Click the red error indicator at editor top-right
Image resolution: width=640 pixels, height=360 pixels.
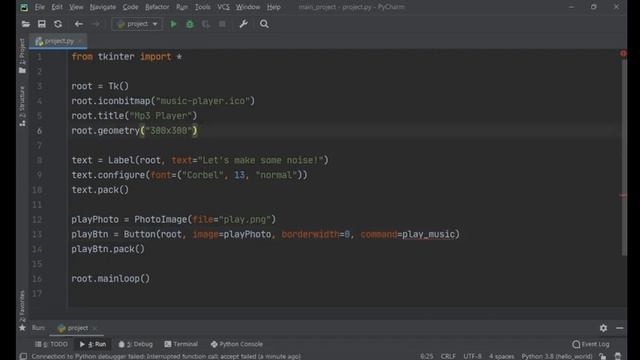click(623, 53)
